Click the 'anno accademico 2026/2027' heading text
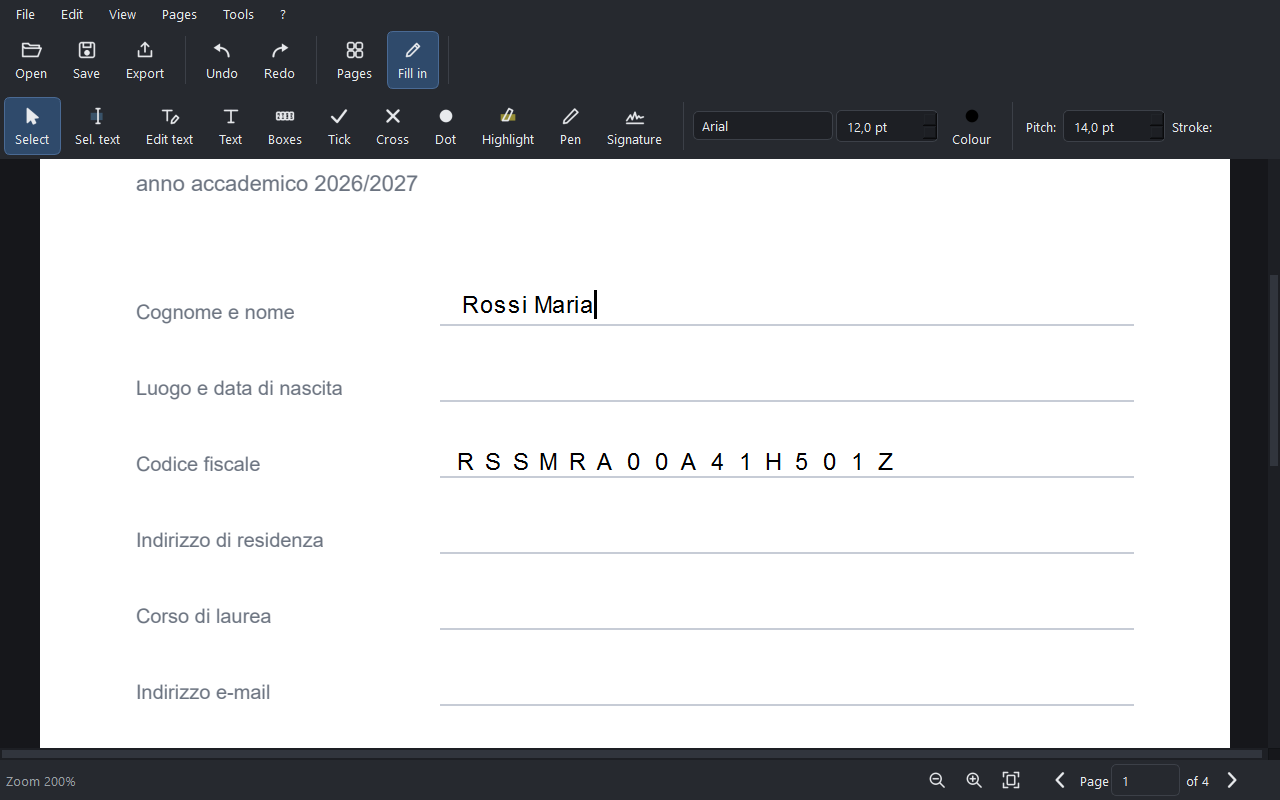Screen dimensions: 1280x800 coord(277,184)
